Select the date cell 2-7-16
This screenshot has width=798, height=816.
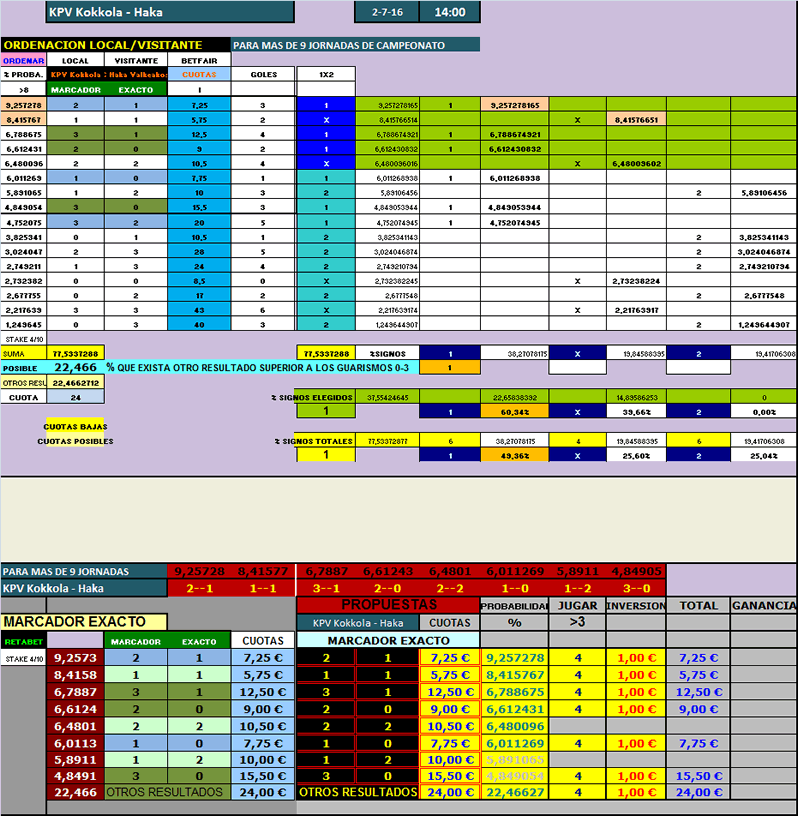click(x=387, y=12)
